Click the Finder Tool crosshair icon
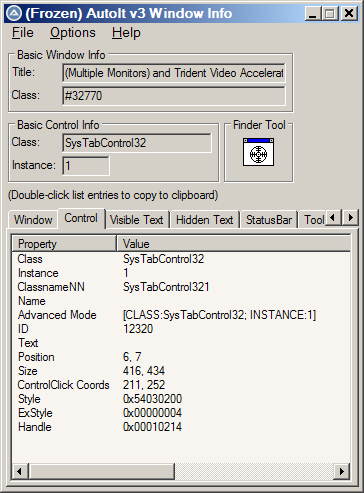The height and width of the screenshot is (493, 364). pyautogui.click(x=258, y=152)
